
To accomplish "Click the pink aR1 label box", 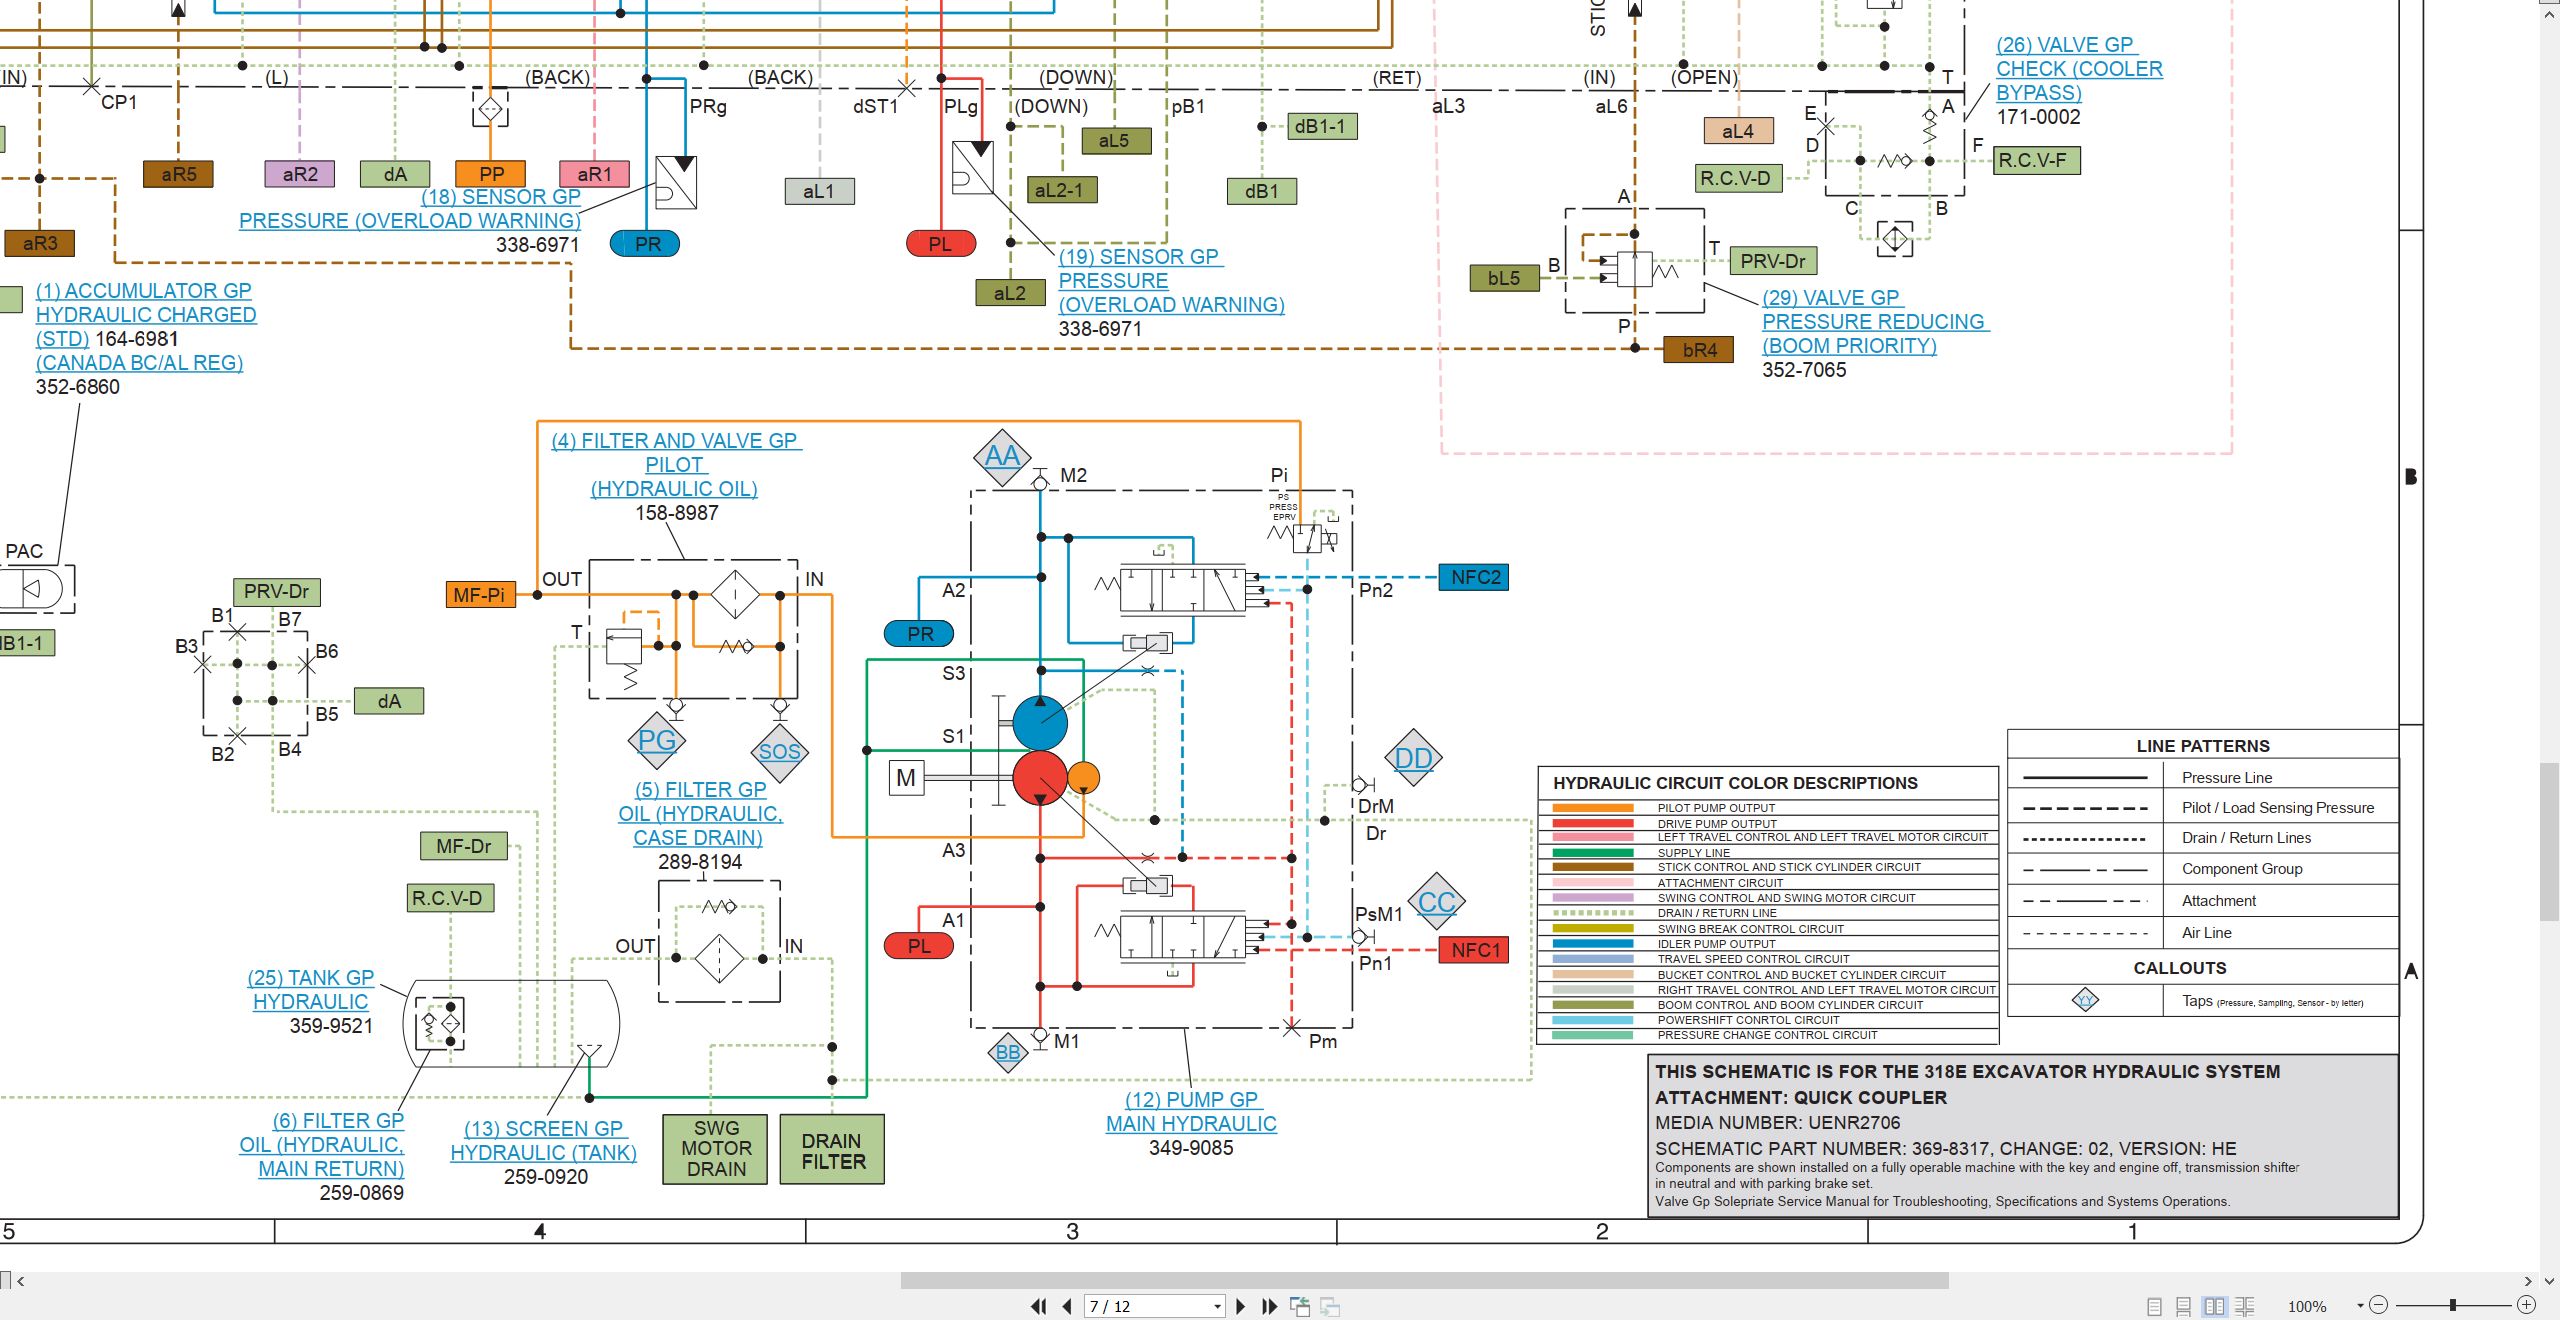I will click(595, 174).
